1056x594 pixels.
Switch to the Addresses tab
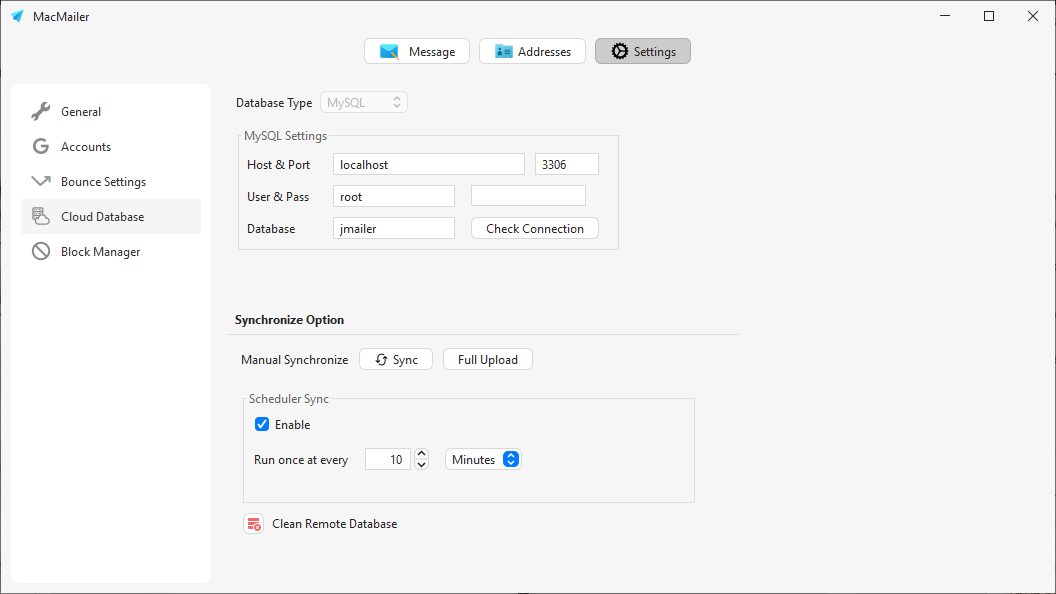[532, 52]
